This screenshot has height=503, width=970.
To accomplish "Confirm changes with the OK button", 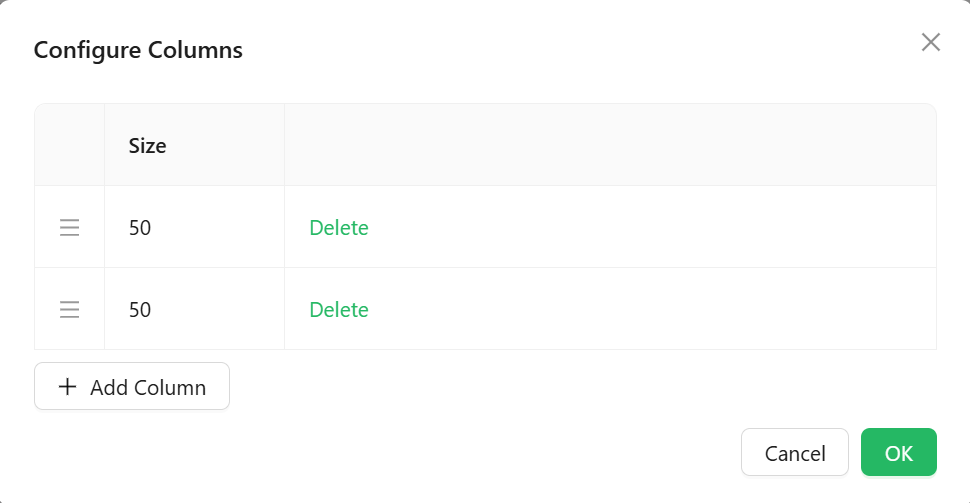I will 899,452.
